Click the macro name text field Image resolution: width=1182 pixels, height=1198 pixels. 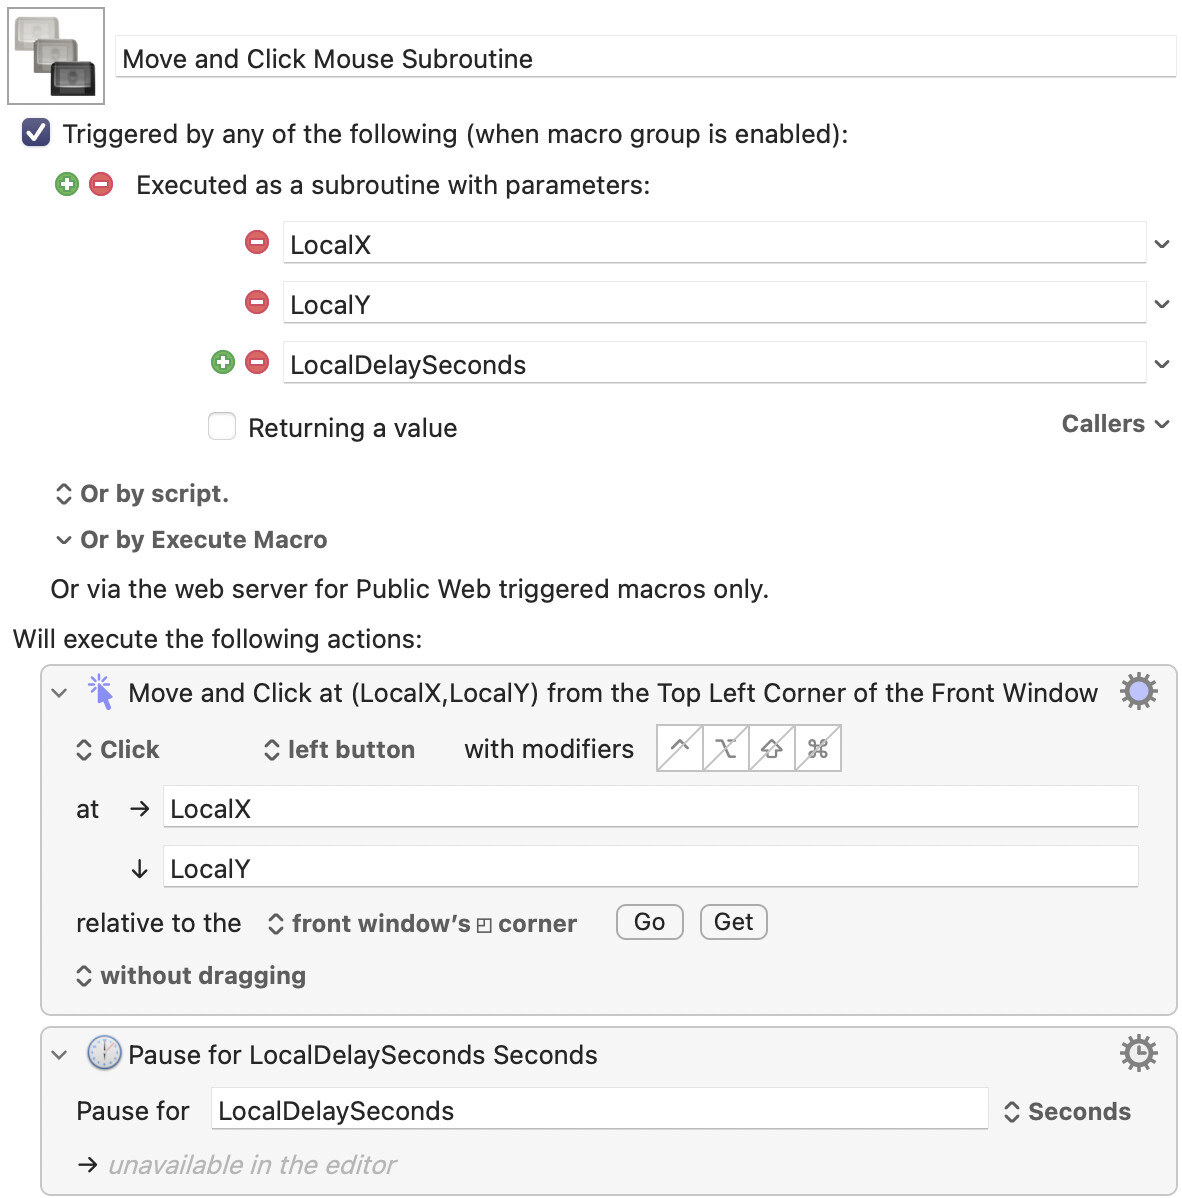(x=645, y=58)
